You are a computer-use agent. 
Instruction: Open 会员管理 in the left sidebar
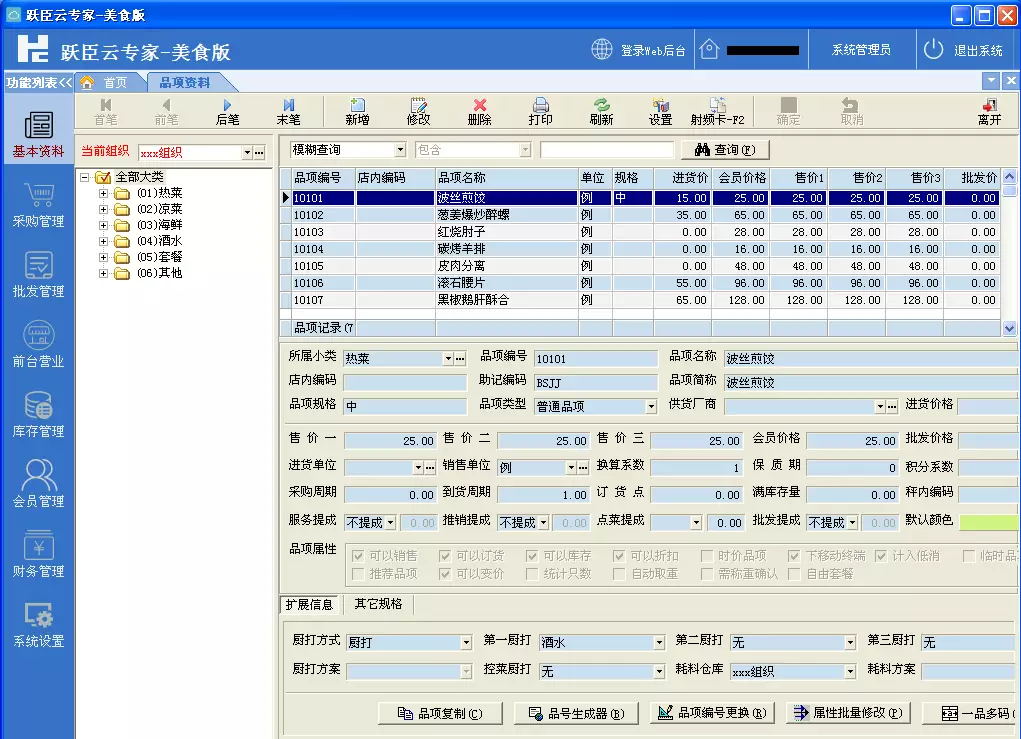38,484
